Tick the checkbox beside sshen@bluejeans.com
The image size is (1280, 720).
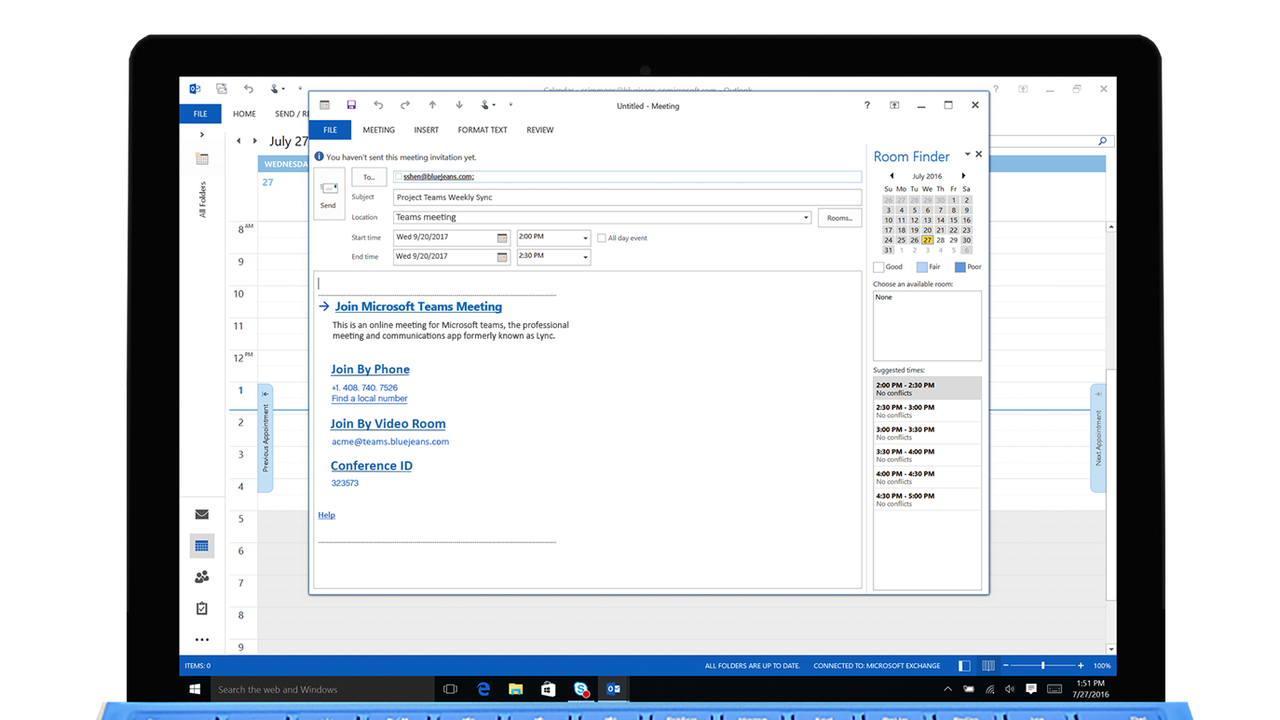(398, 177)
